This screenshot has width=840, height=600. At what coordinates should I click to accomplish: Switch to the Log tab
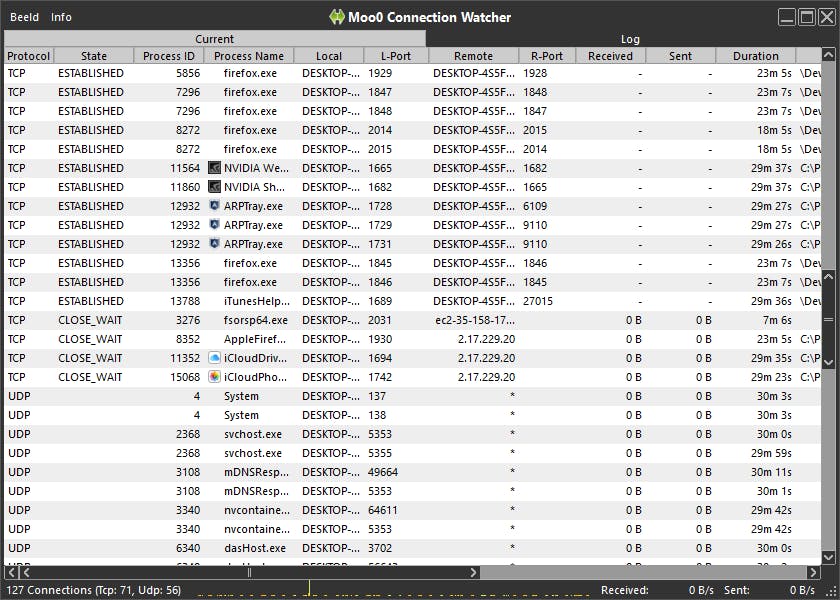630,39
